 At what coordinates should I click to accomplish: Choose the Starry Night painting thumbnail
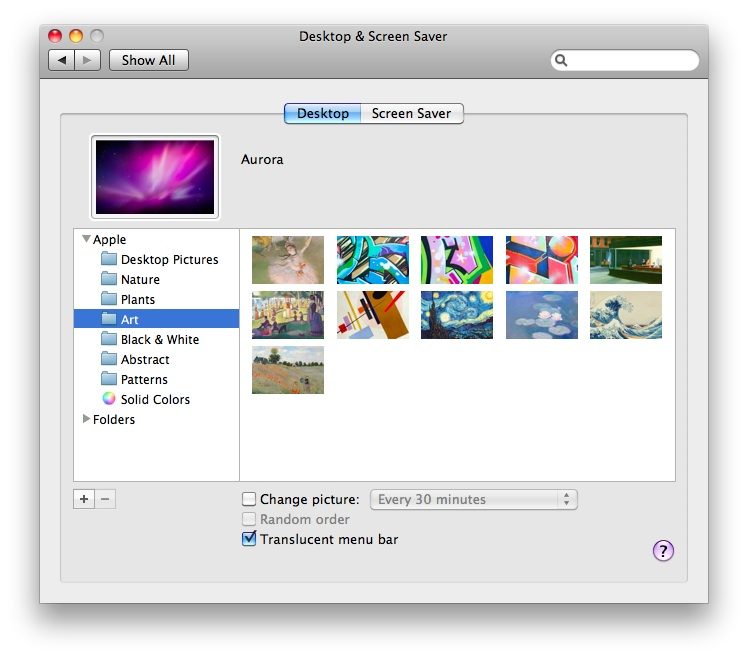click(457, 315)
